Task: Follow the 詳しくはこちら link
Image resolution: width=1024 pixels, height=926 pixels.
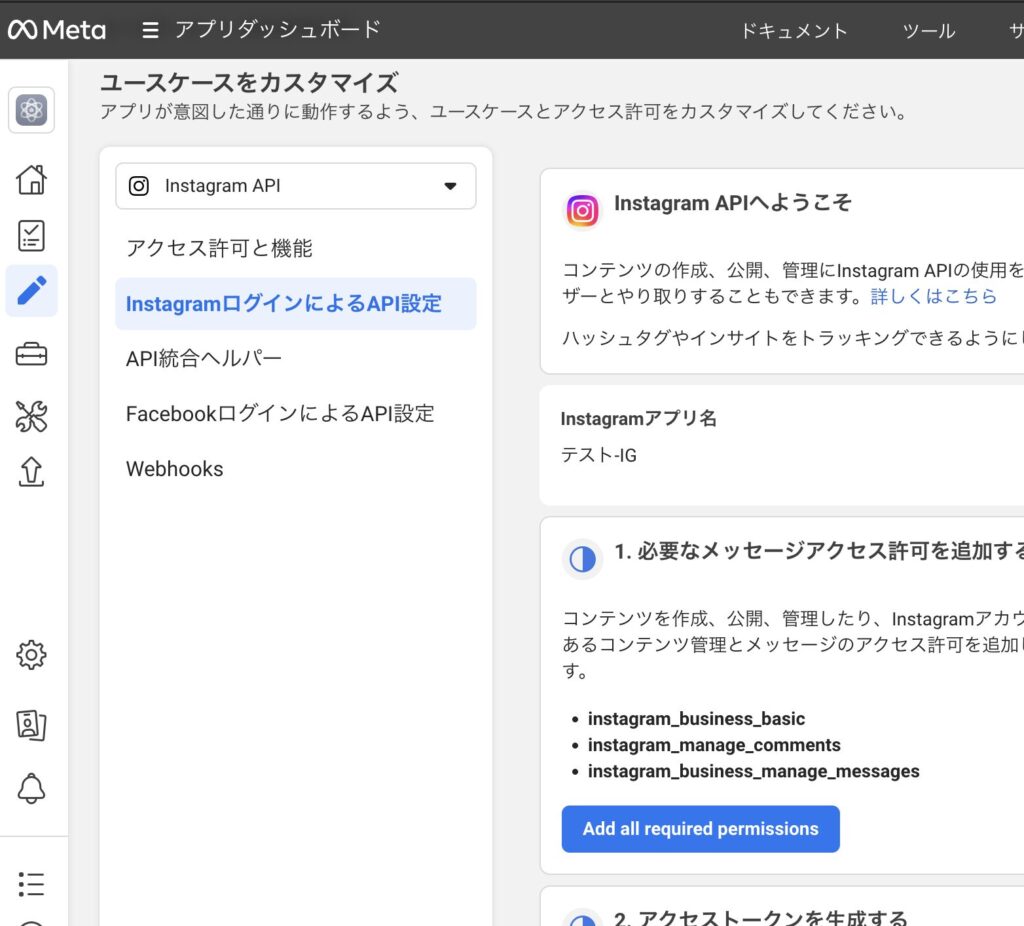Action: [934, 296]
